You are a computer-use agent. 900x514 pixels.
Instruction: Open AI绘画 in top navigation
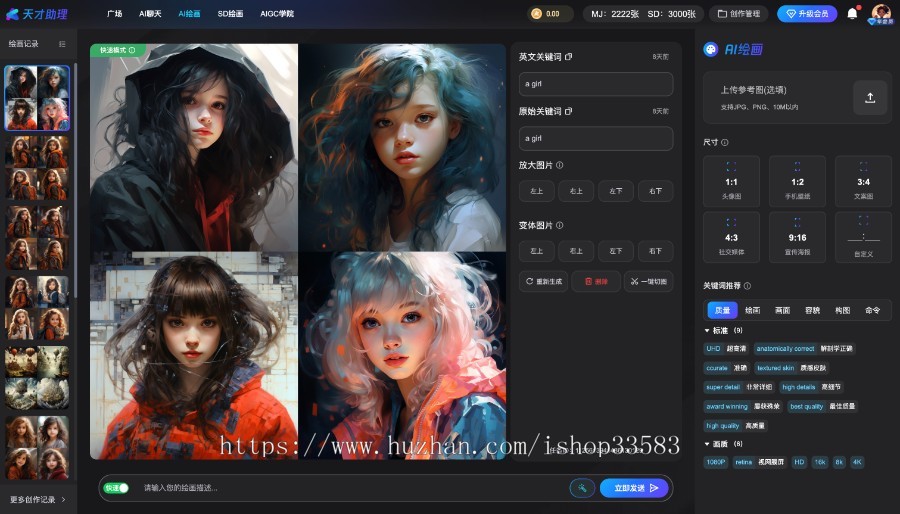coord(189,14)
